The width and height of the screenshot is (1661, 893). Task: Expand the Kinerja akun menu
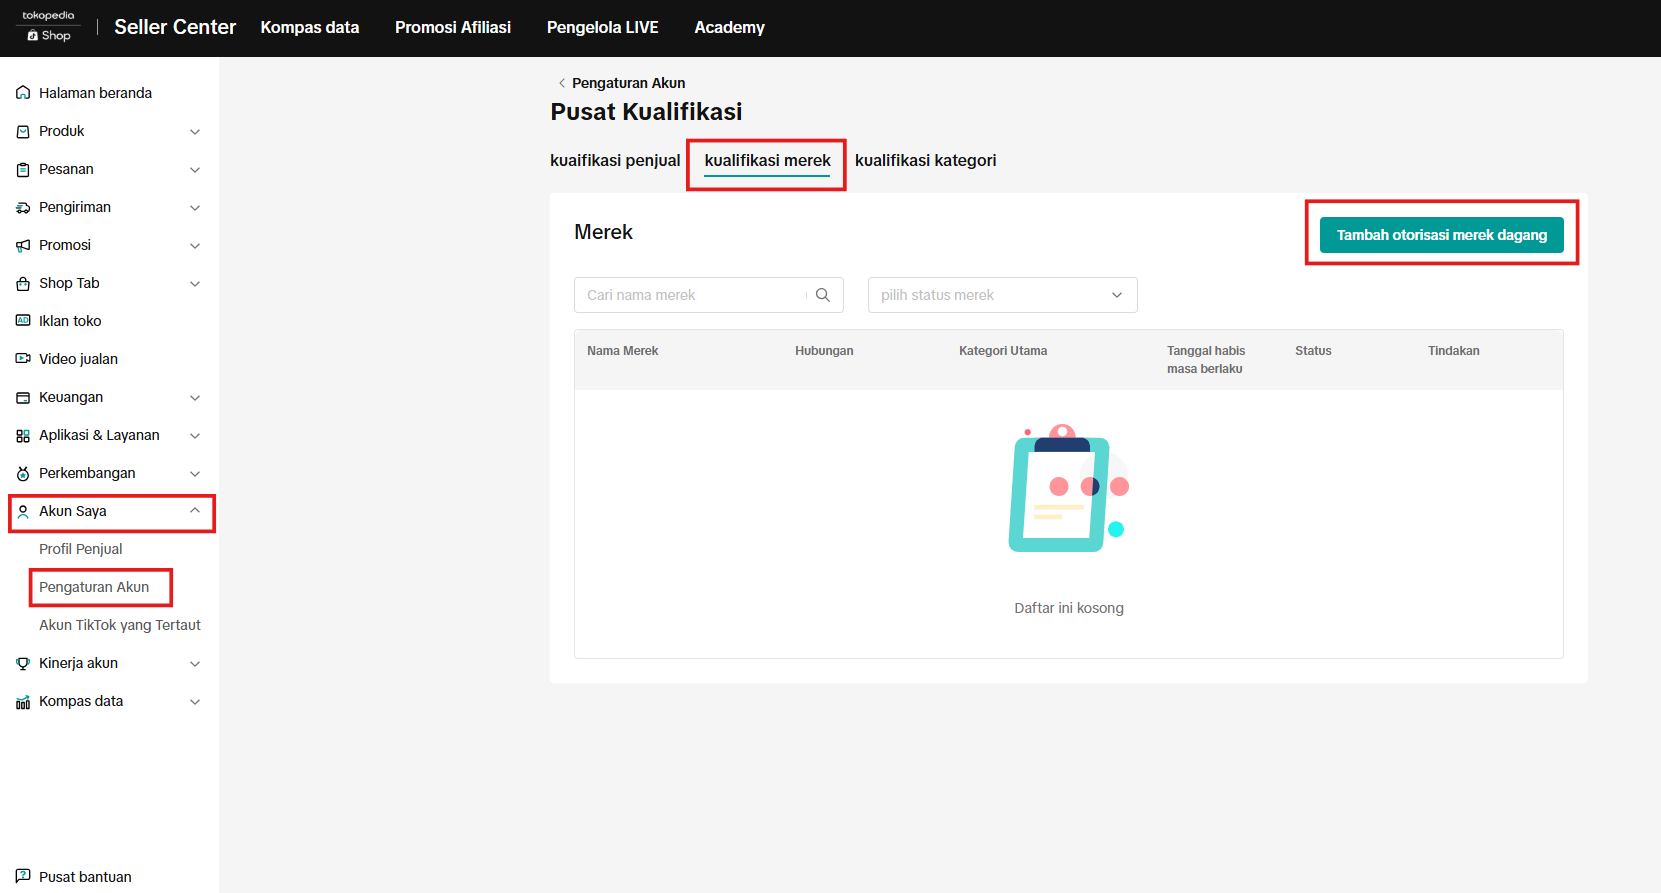(x=195, y=664)
